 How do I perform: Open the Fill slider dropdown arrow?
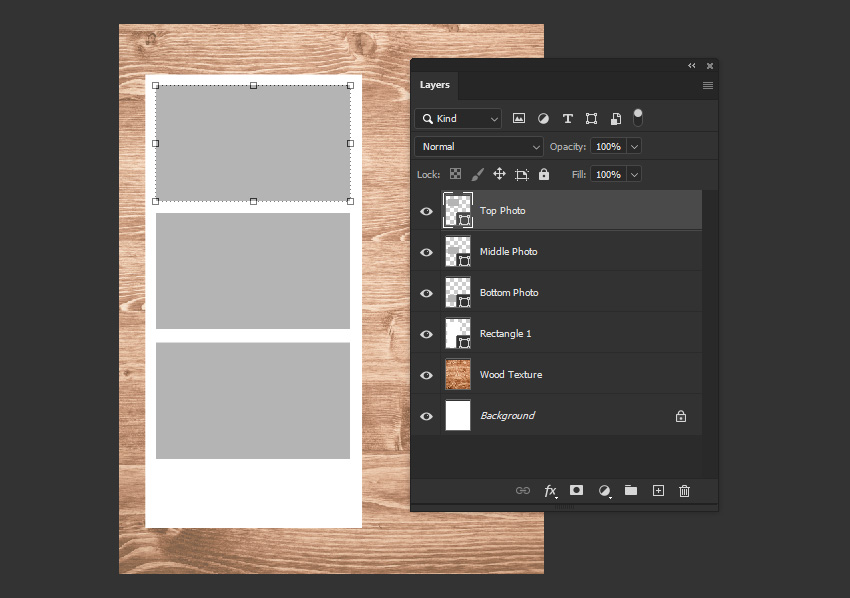coord(634,174)
